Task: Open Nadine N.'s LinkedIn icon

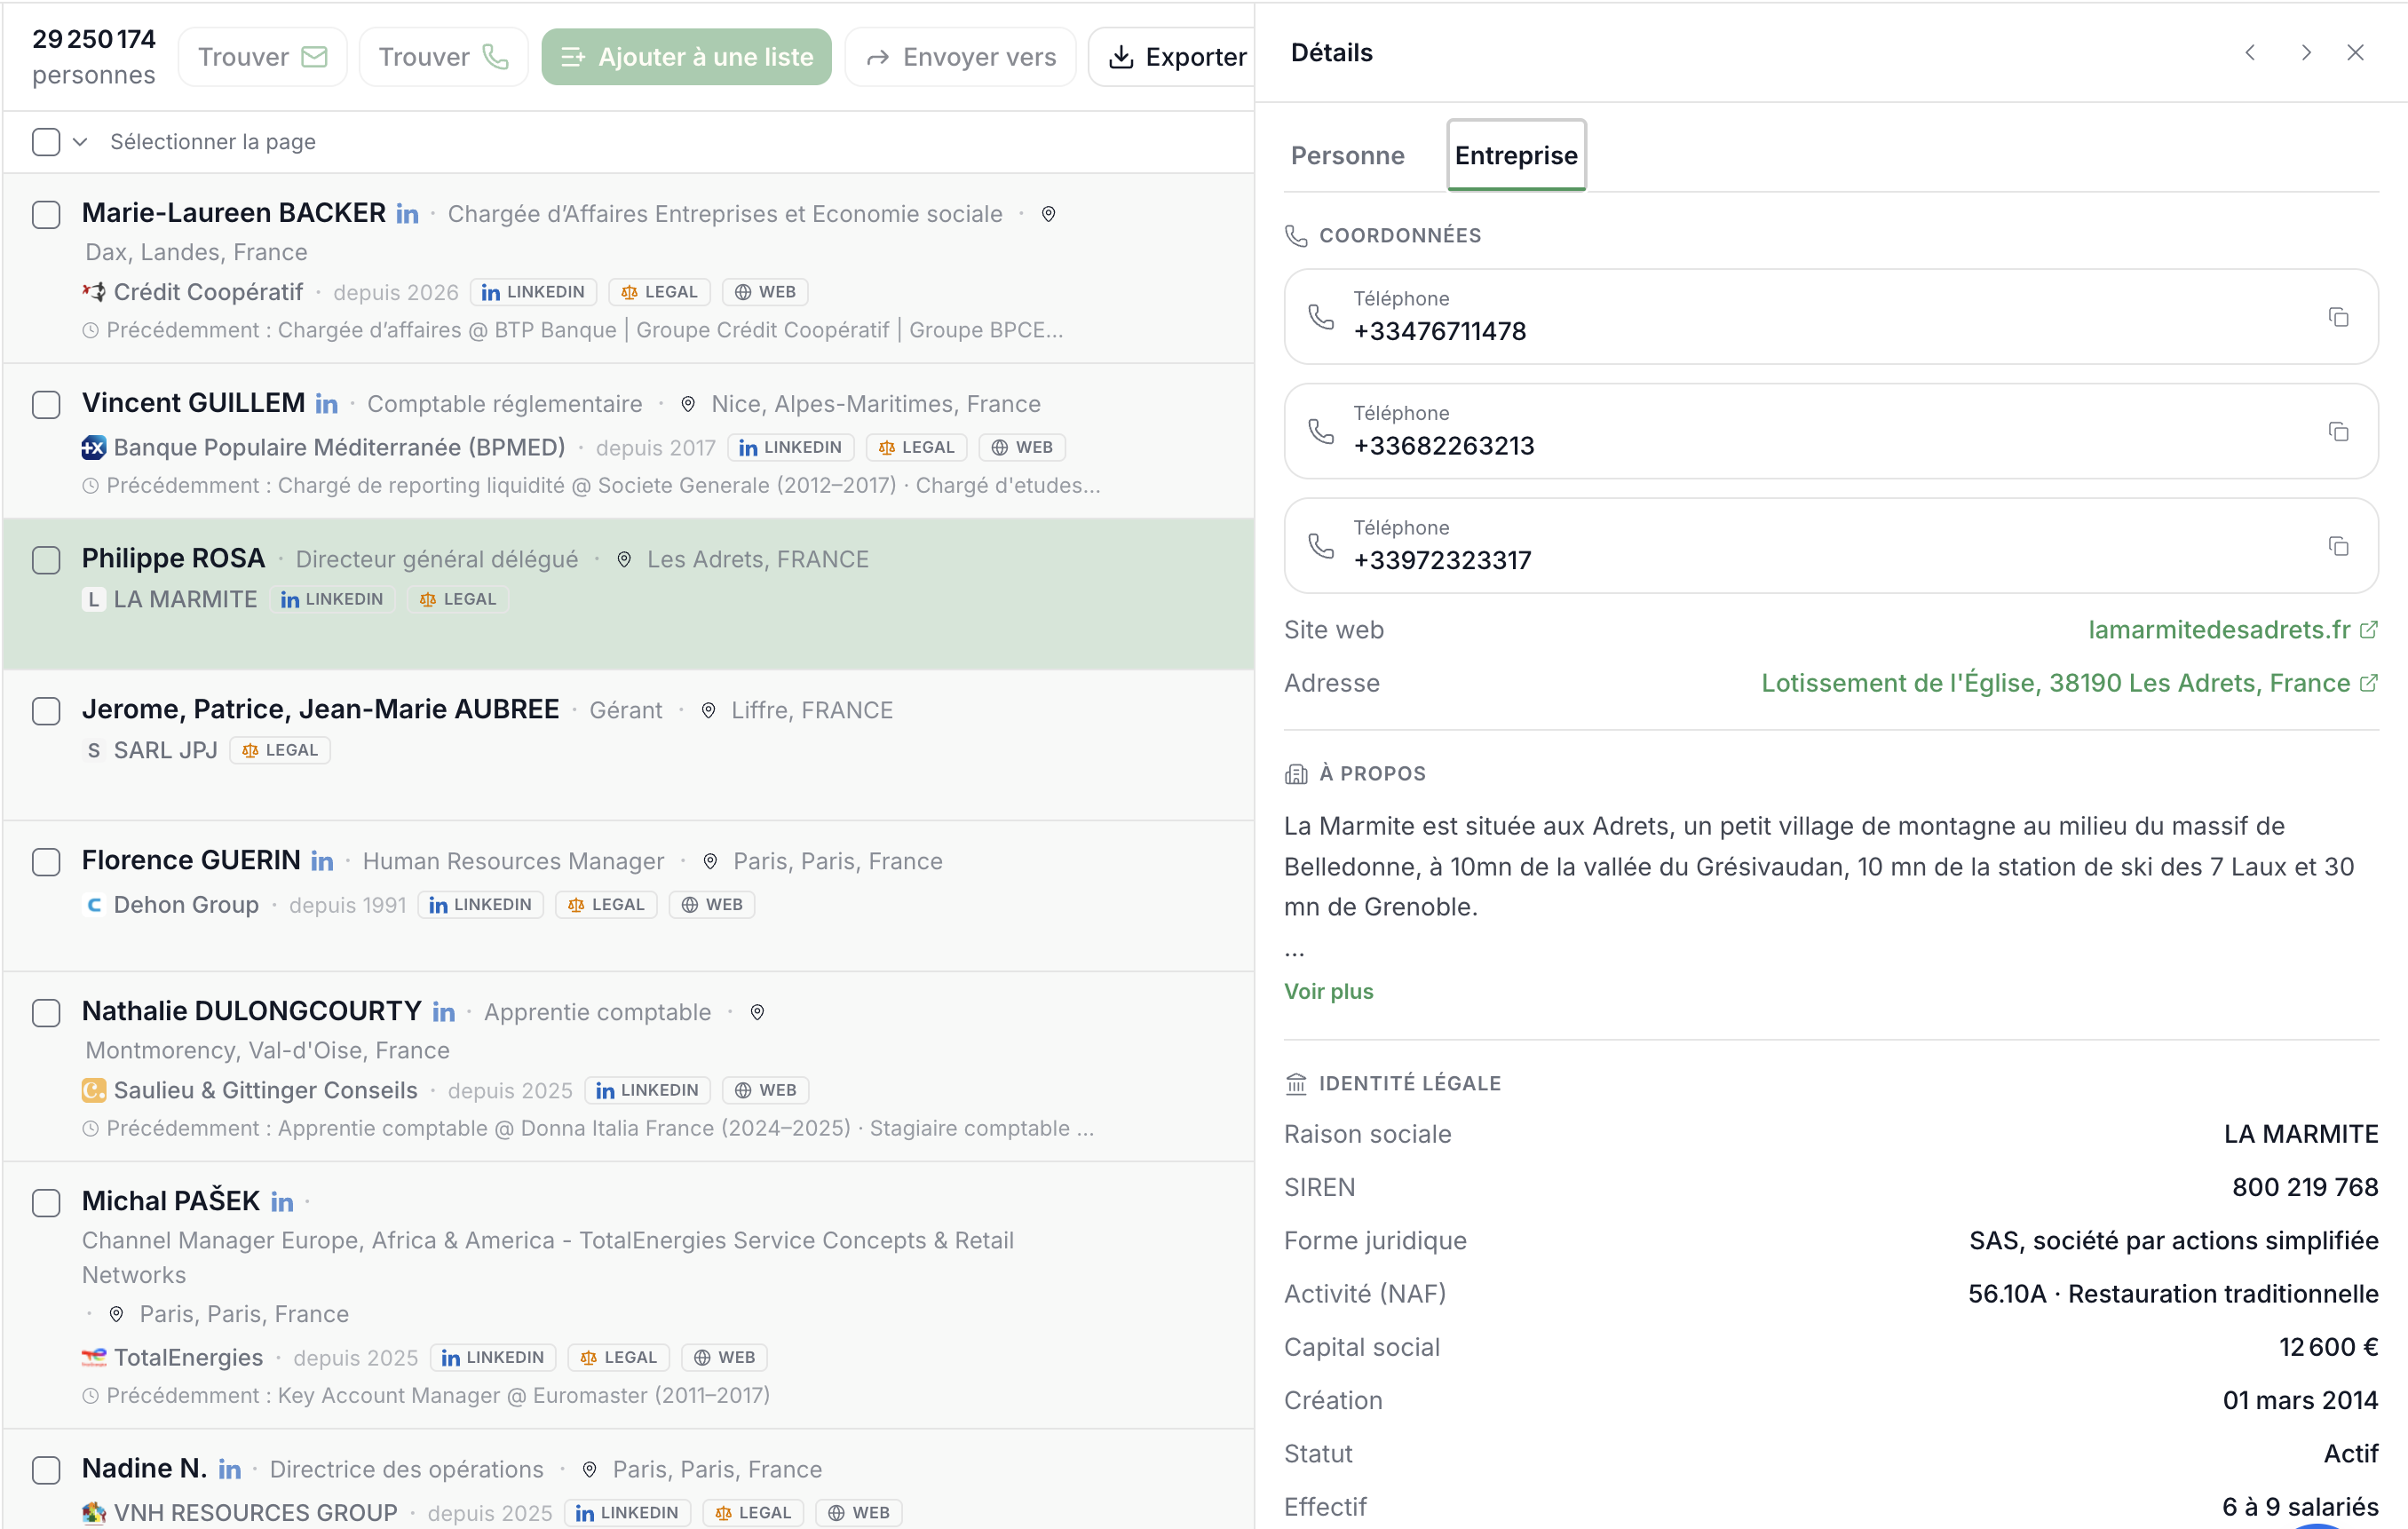Action: point(230,1469)
